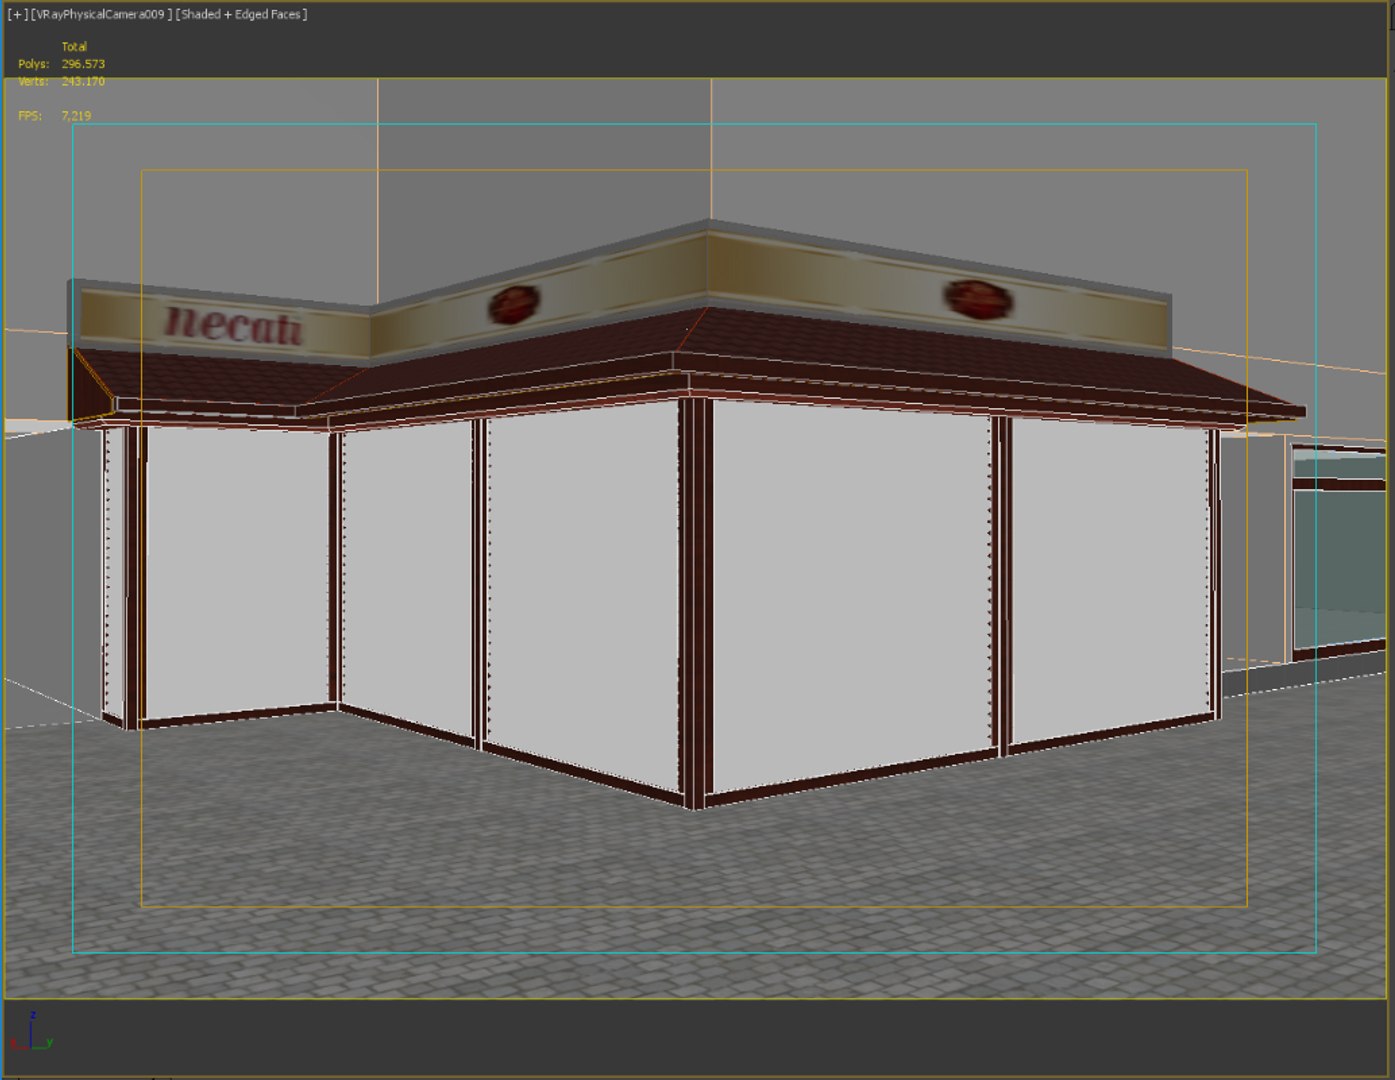
Task: Open the Shaded + Edged Faces shading menu
Action: (242, 15)
